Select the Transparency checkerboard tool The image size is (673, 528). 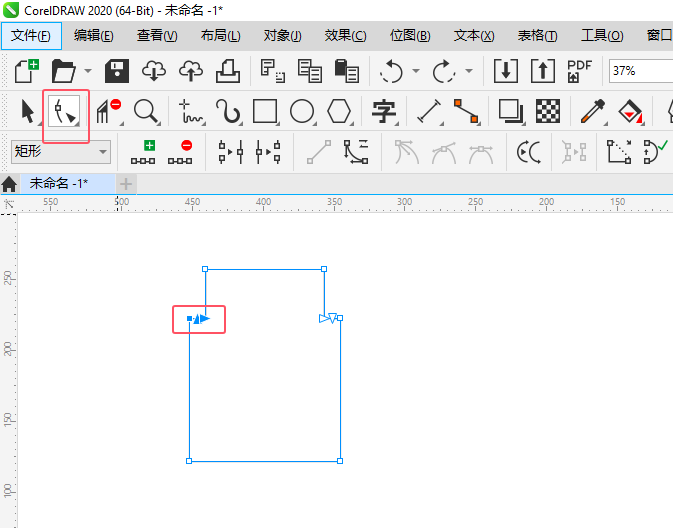click(548, 111)
